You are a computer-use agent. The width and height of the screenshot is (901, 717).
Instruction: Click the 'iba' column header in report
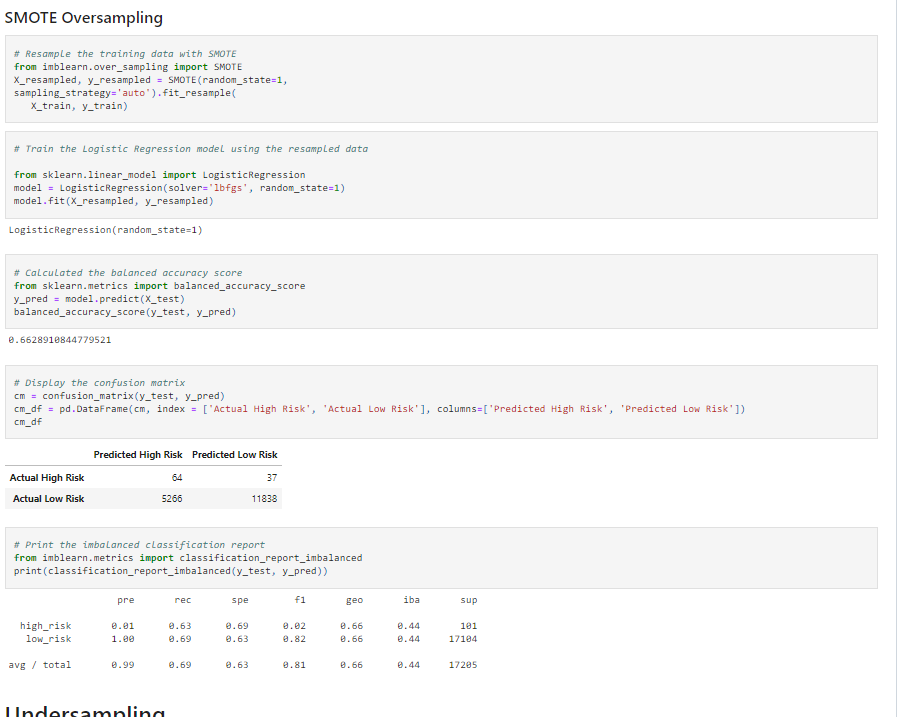coord(411,600)
